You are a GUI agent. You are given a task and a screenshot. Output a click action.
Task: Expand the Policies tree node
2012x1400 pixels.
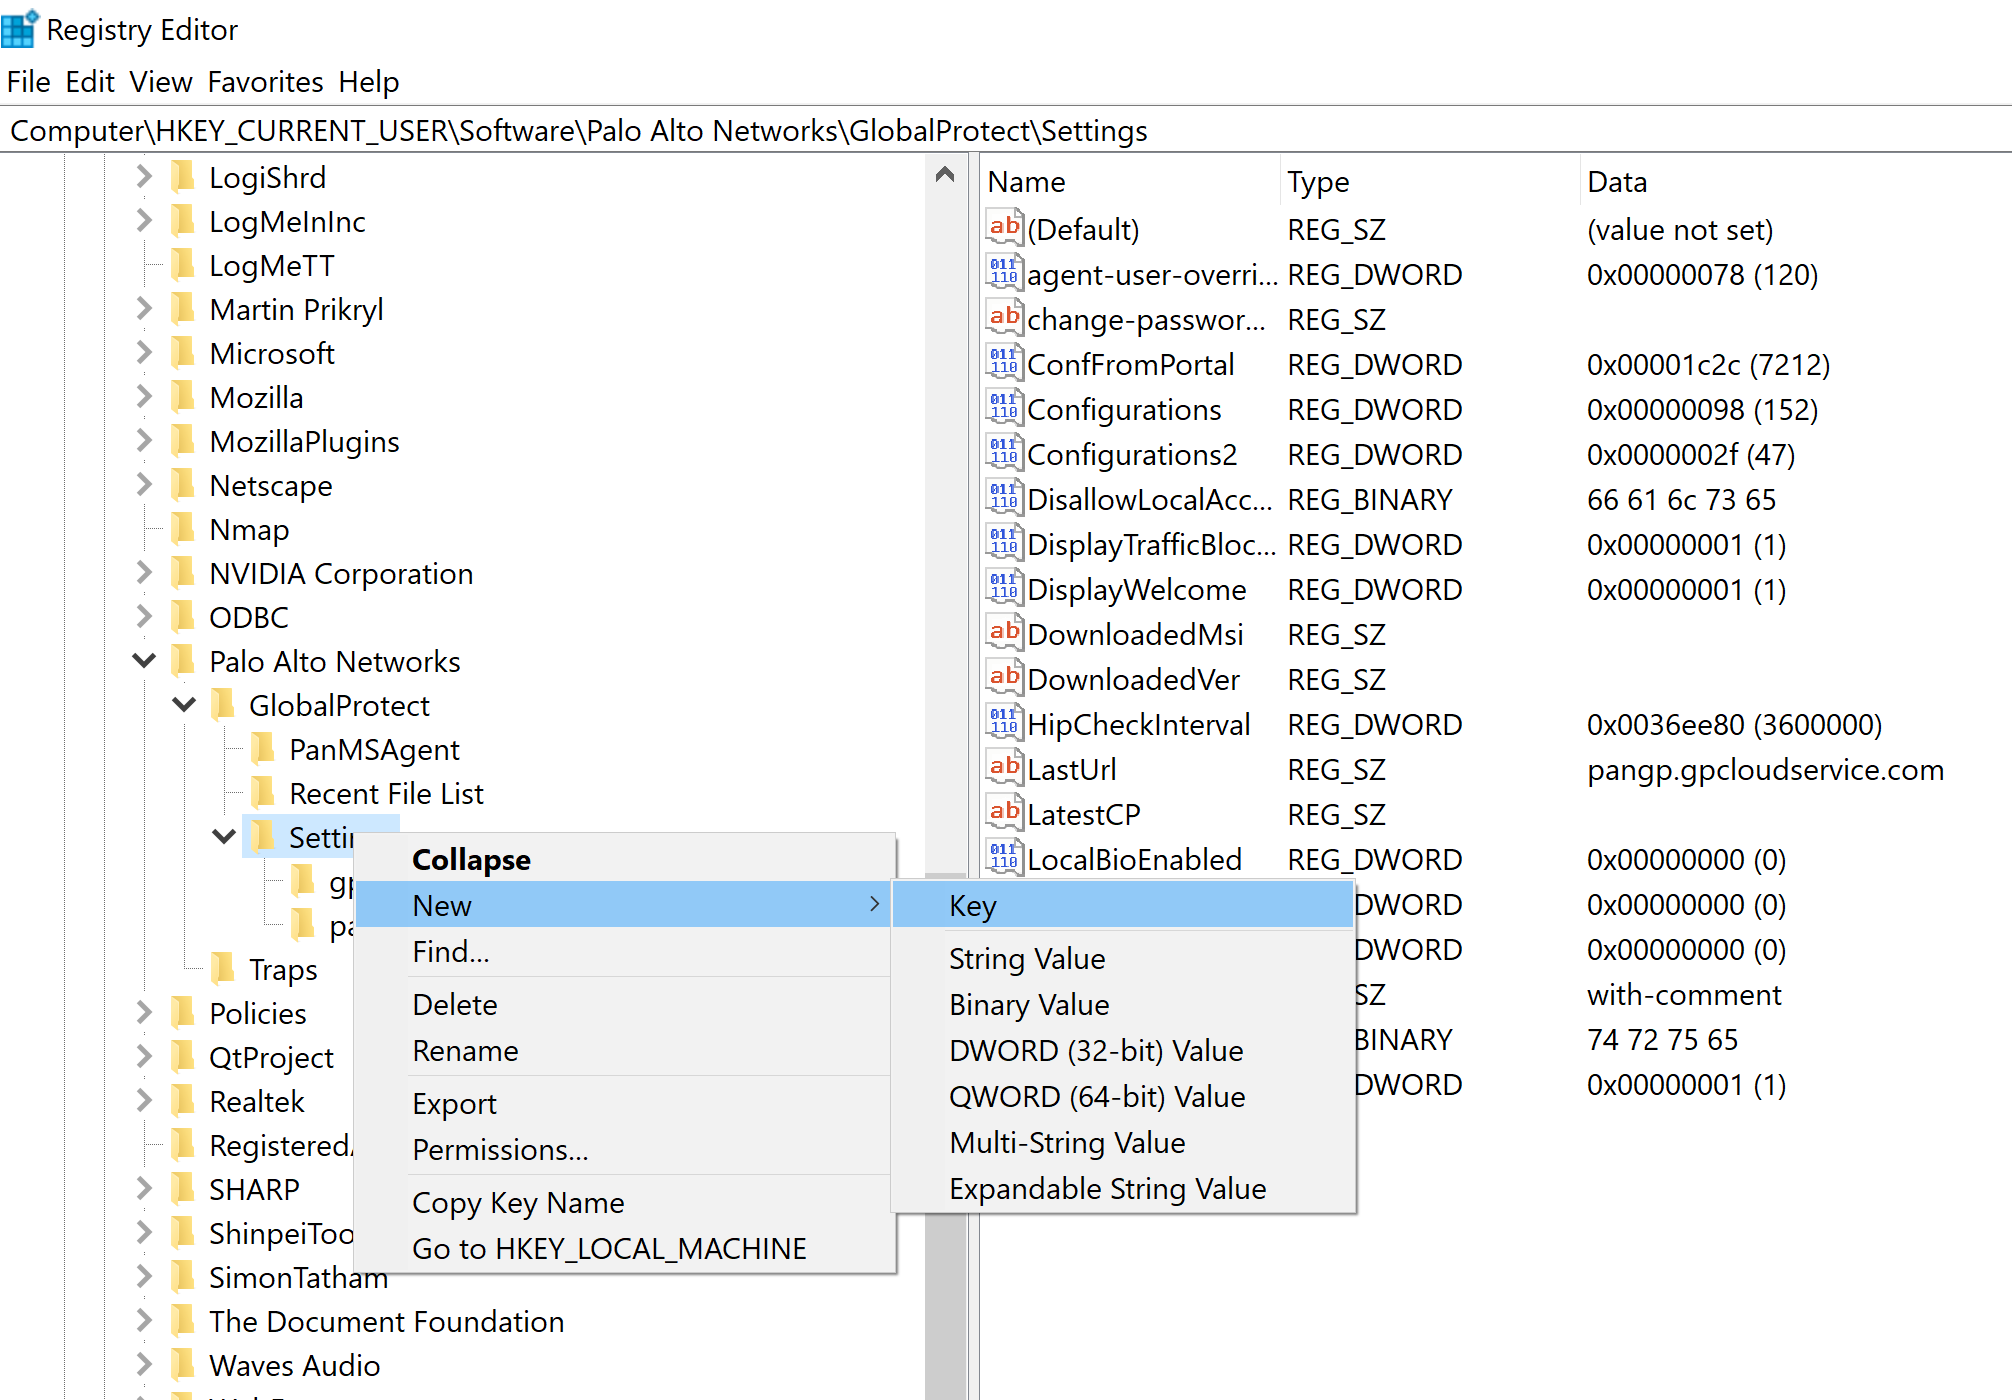144,1013
